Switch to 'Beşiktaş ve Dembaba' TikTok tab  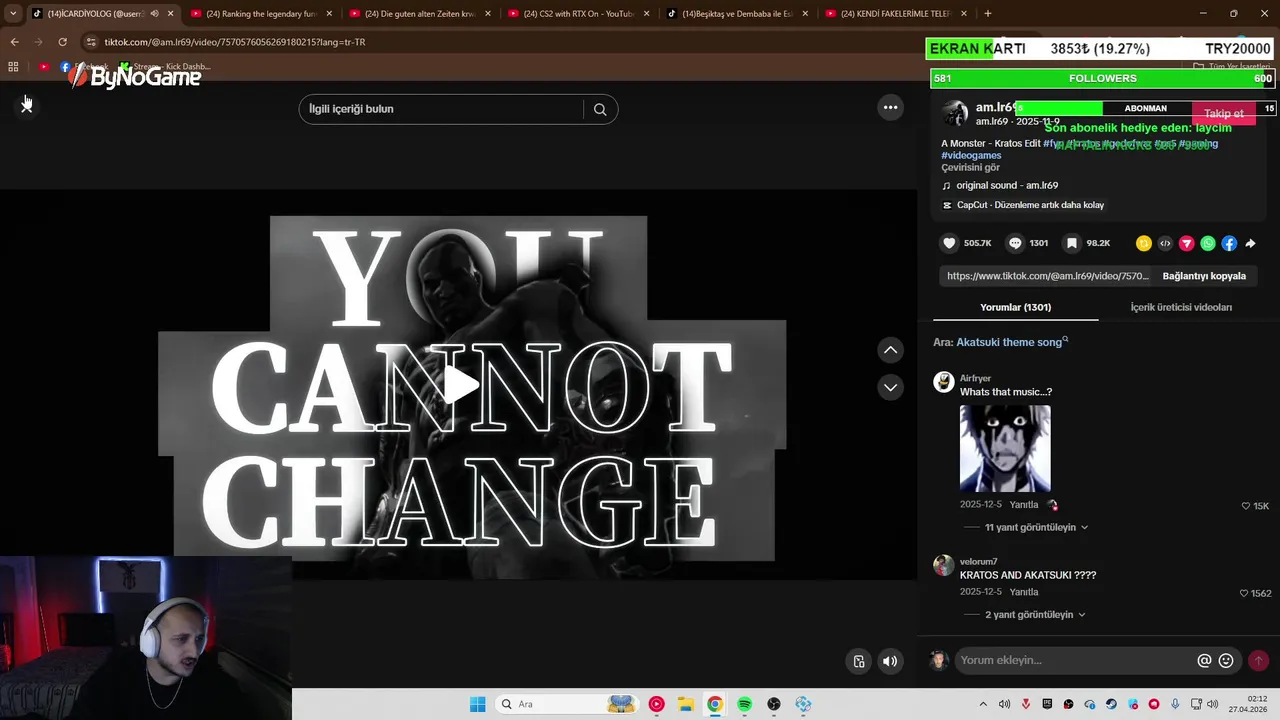coord(738,14)
